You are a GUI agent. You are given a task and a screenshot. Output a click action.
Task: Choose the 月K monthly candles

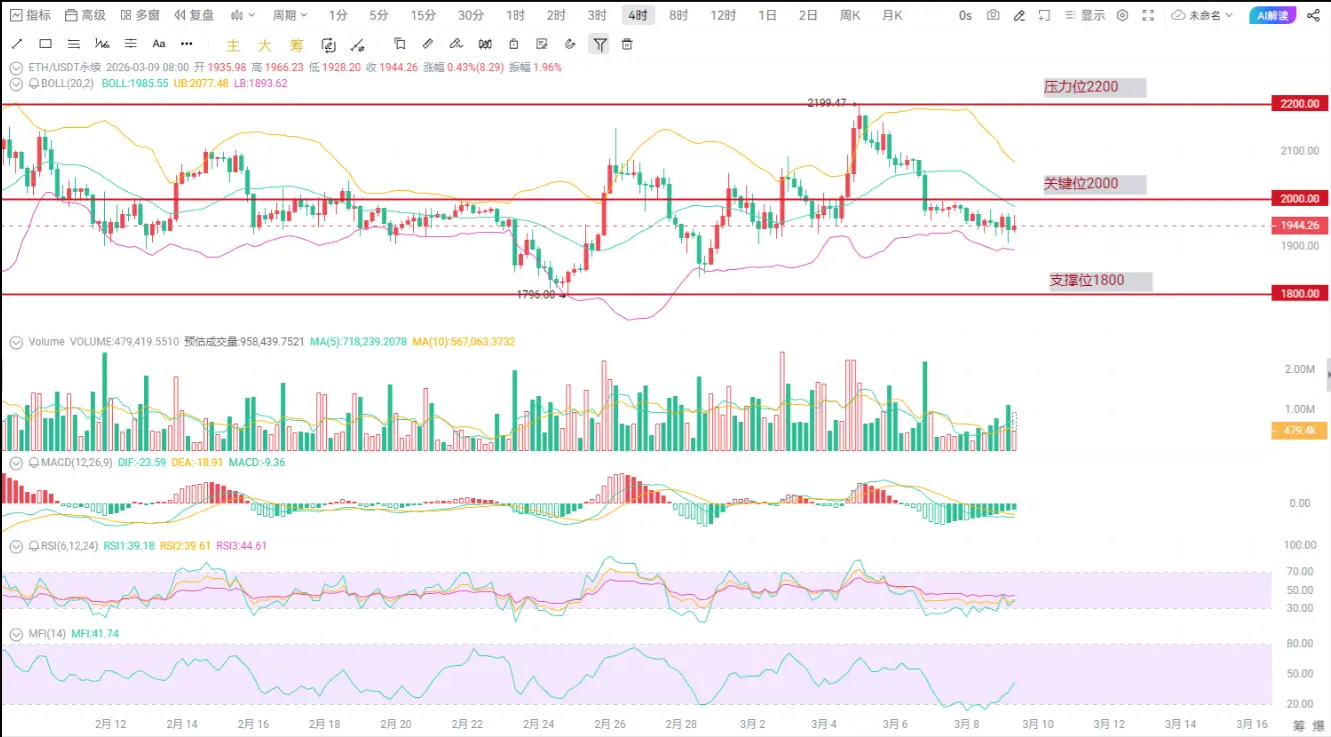(x=892, y=15)
